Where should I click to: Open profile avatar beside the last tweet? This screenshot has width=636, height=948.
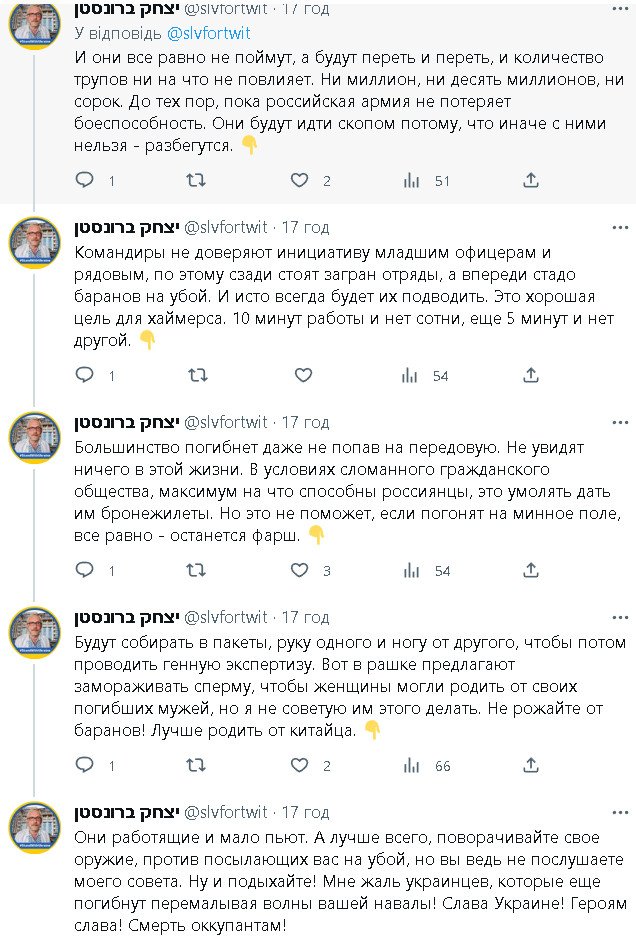coord(35,828)
